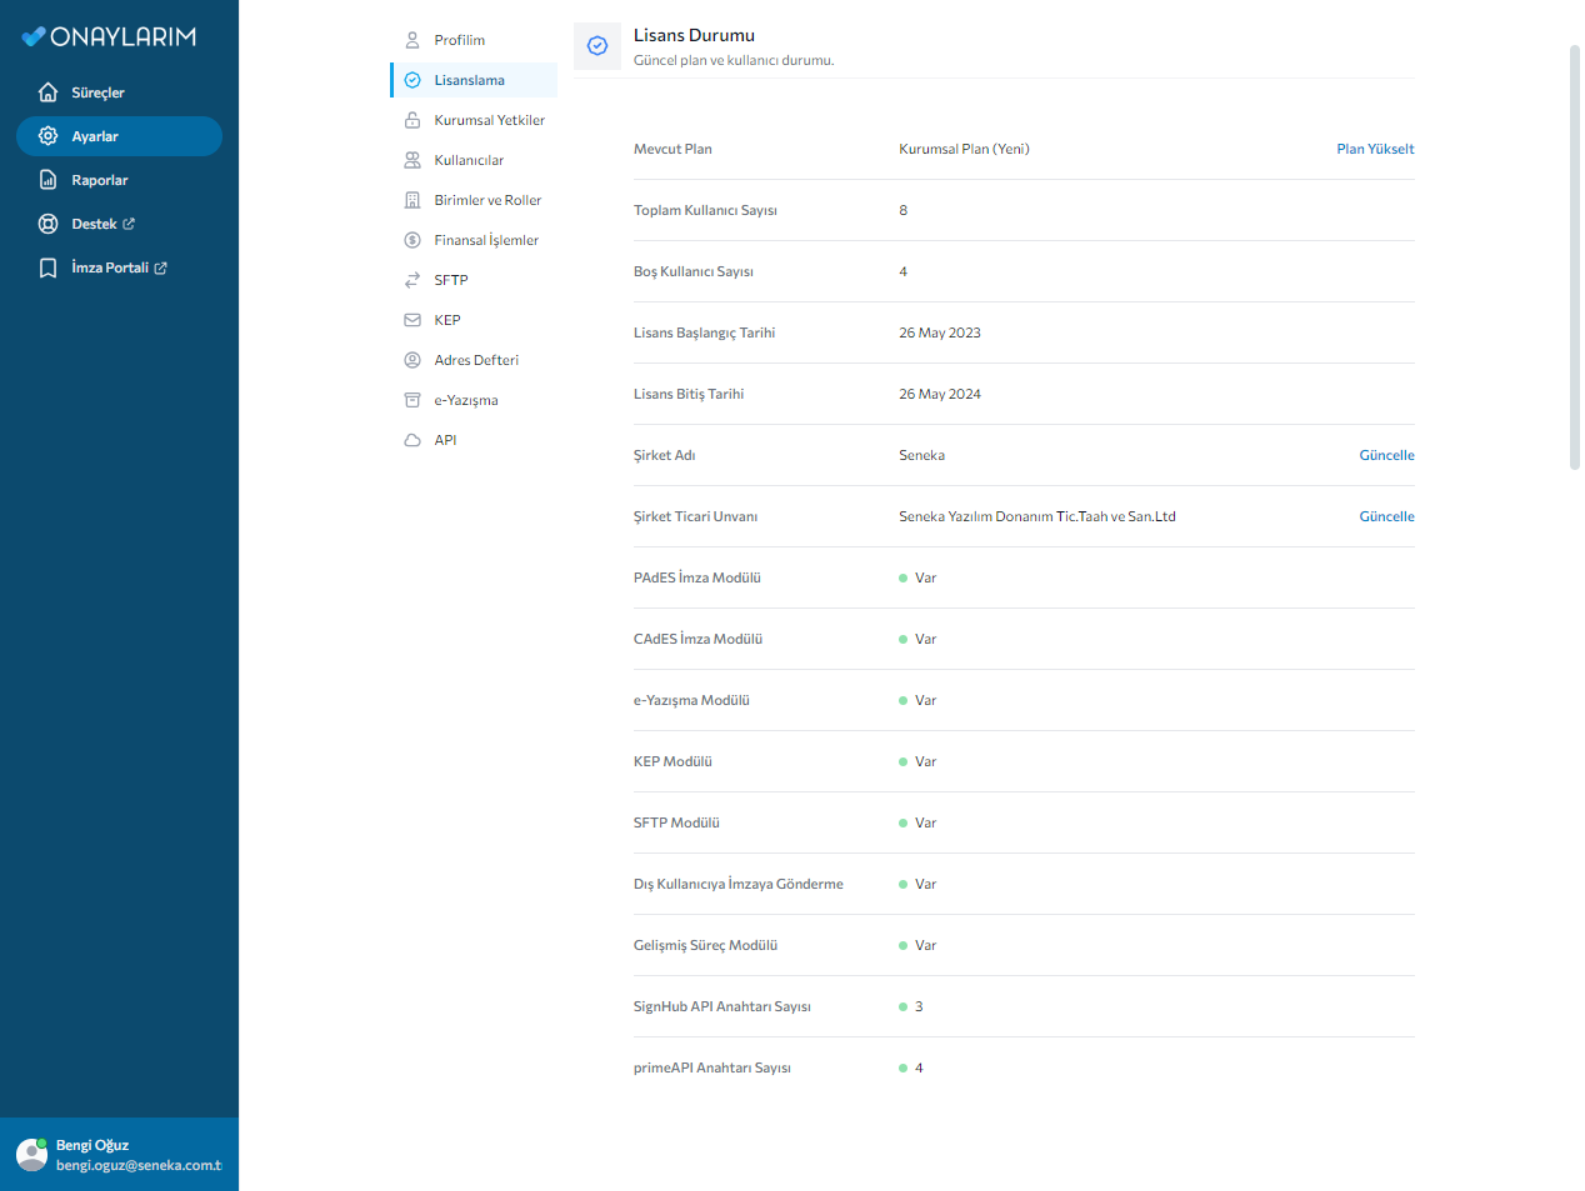Image resolution: width=1585 pixels, height=1191 pixels.
Task: Click Güncelle for Şirket Ticari Unvanı
Action: [1385, 516]
